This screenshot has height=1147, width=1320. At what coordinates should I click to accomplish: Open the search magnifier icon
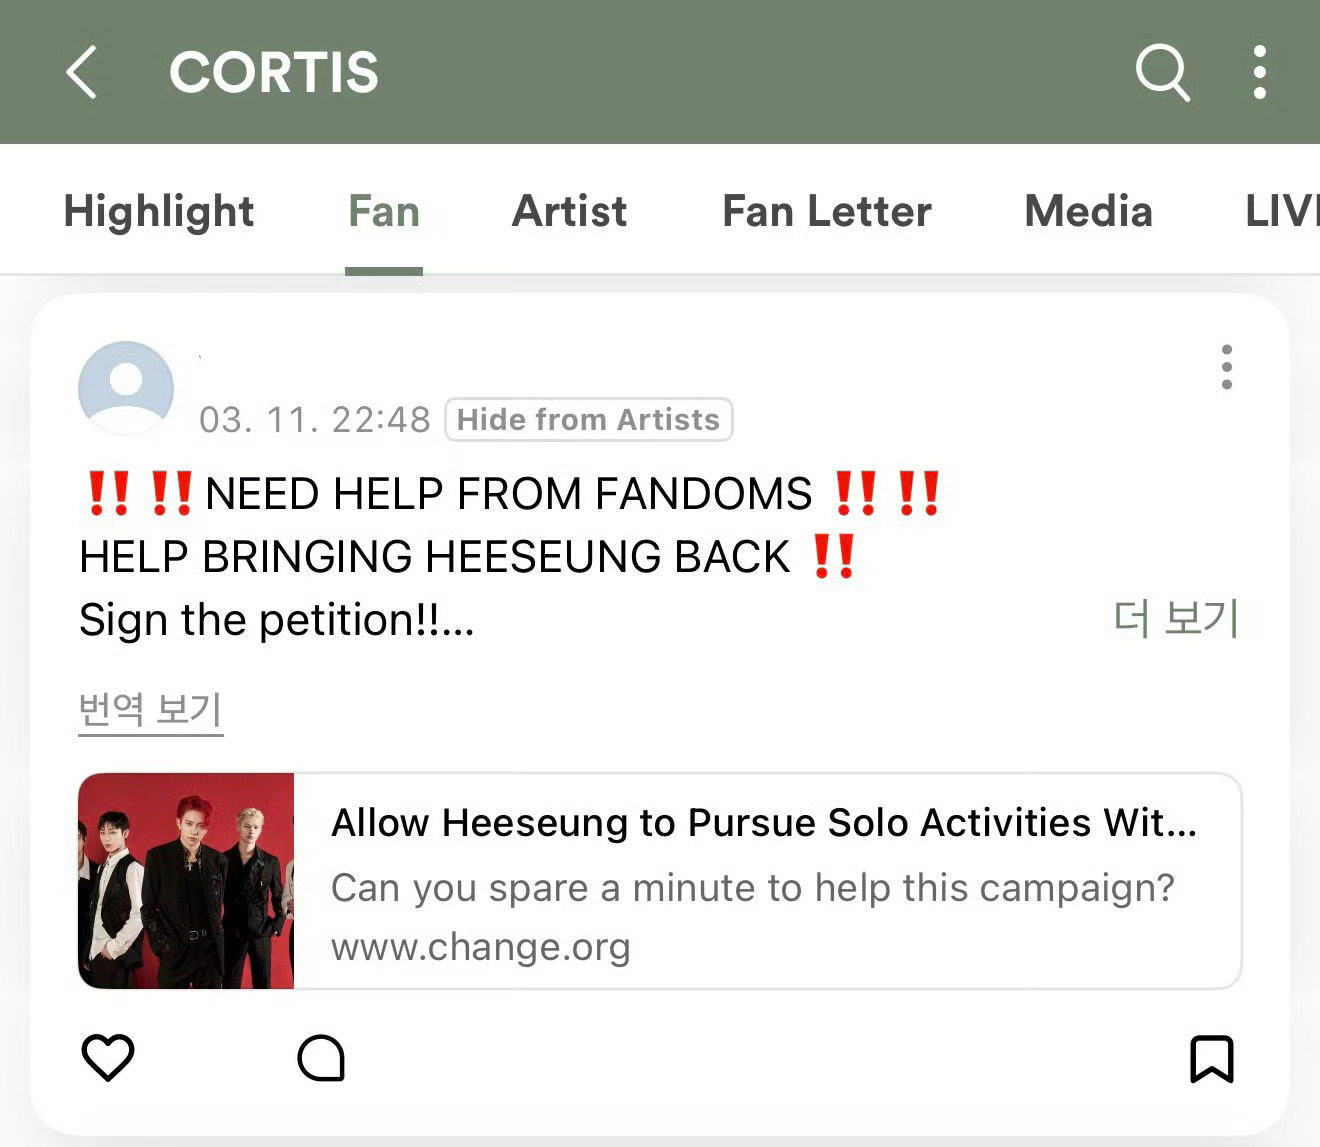tap(1163, 72)
